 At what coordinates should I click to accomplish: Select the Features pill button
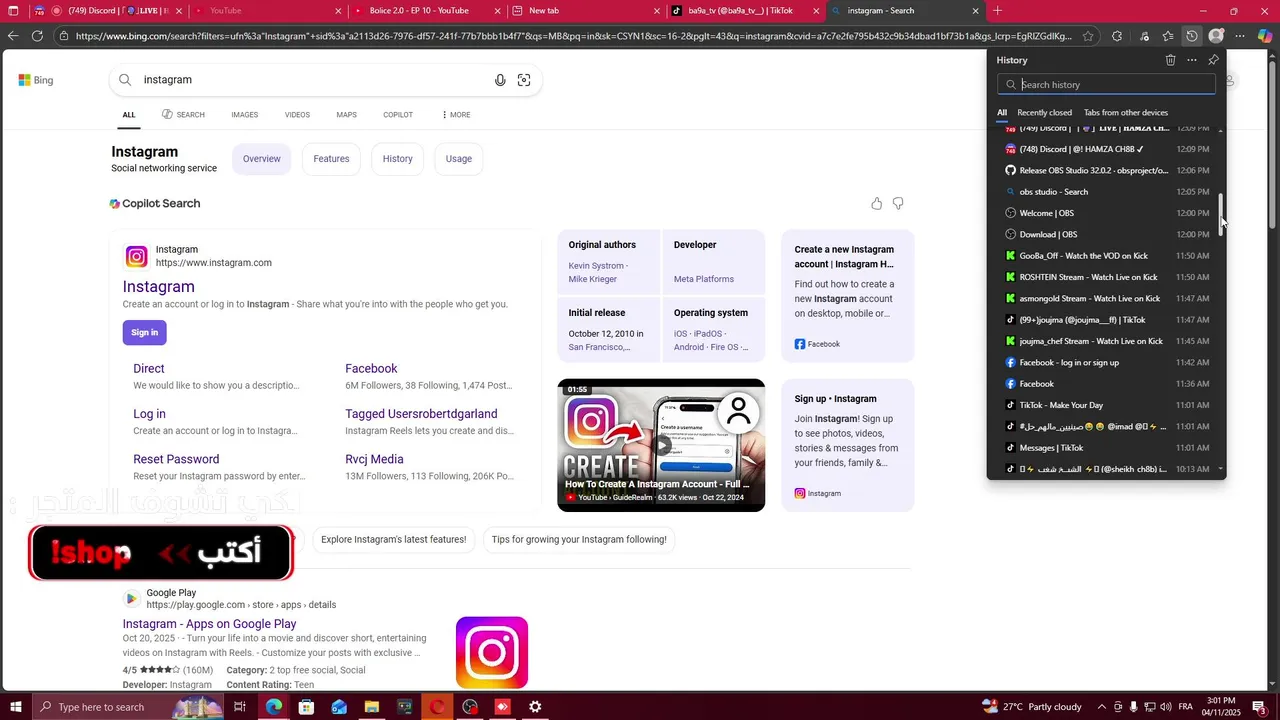click(x=331, y=159)
